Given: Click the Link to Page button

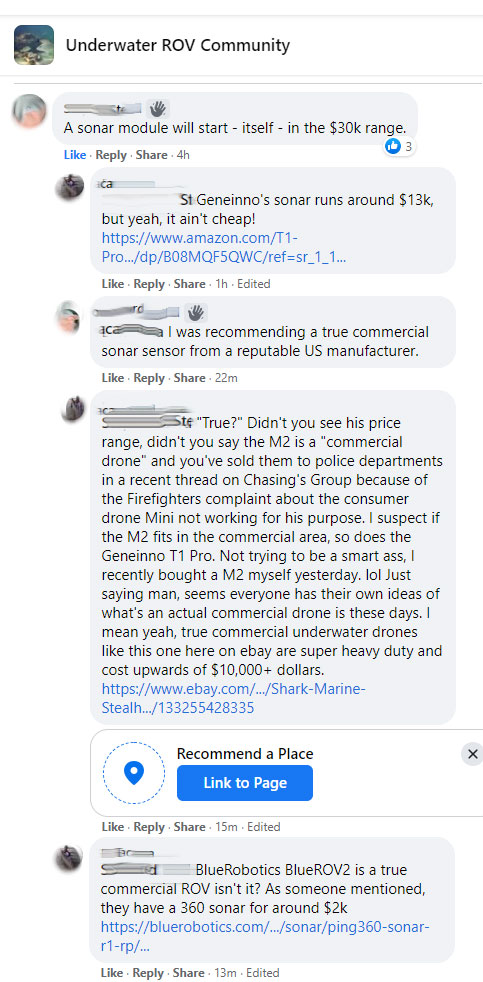Looking at the screenshot, I should pyautogui.click(x=245, y=783).
